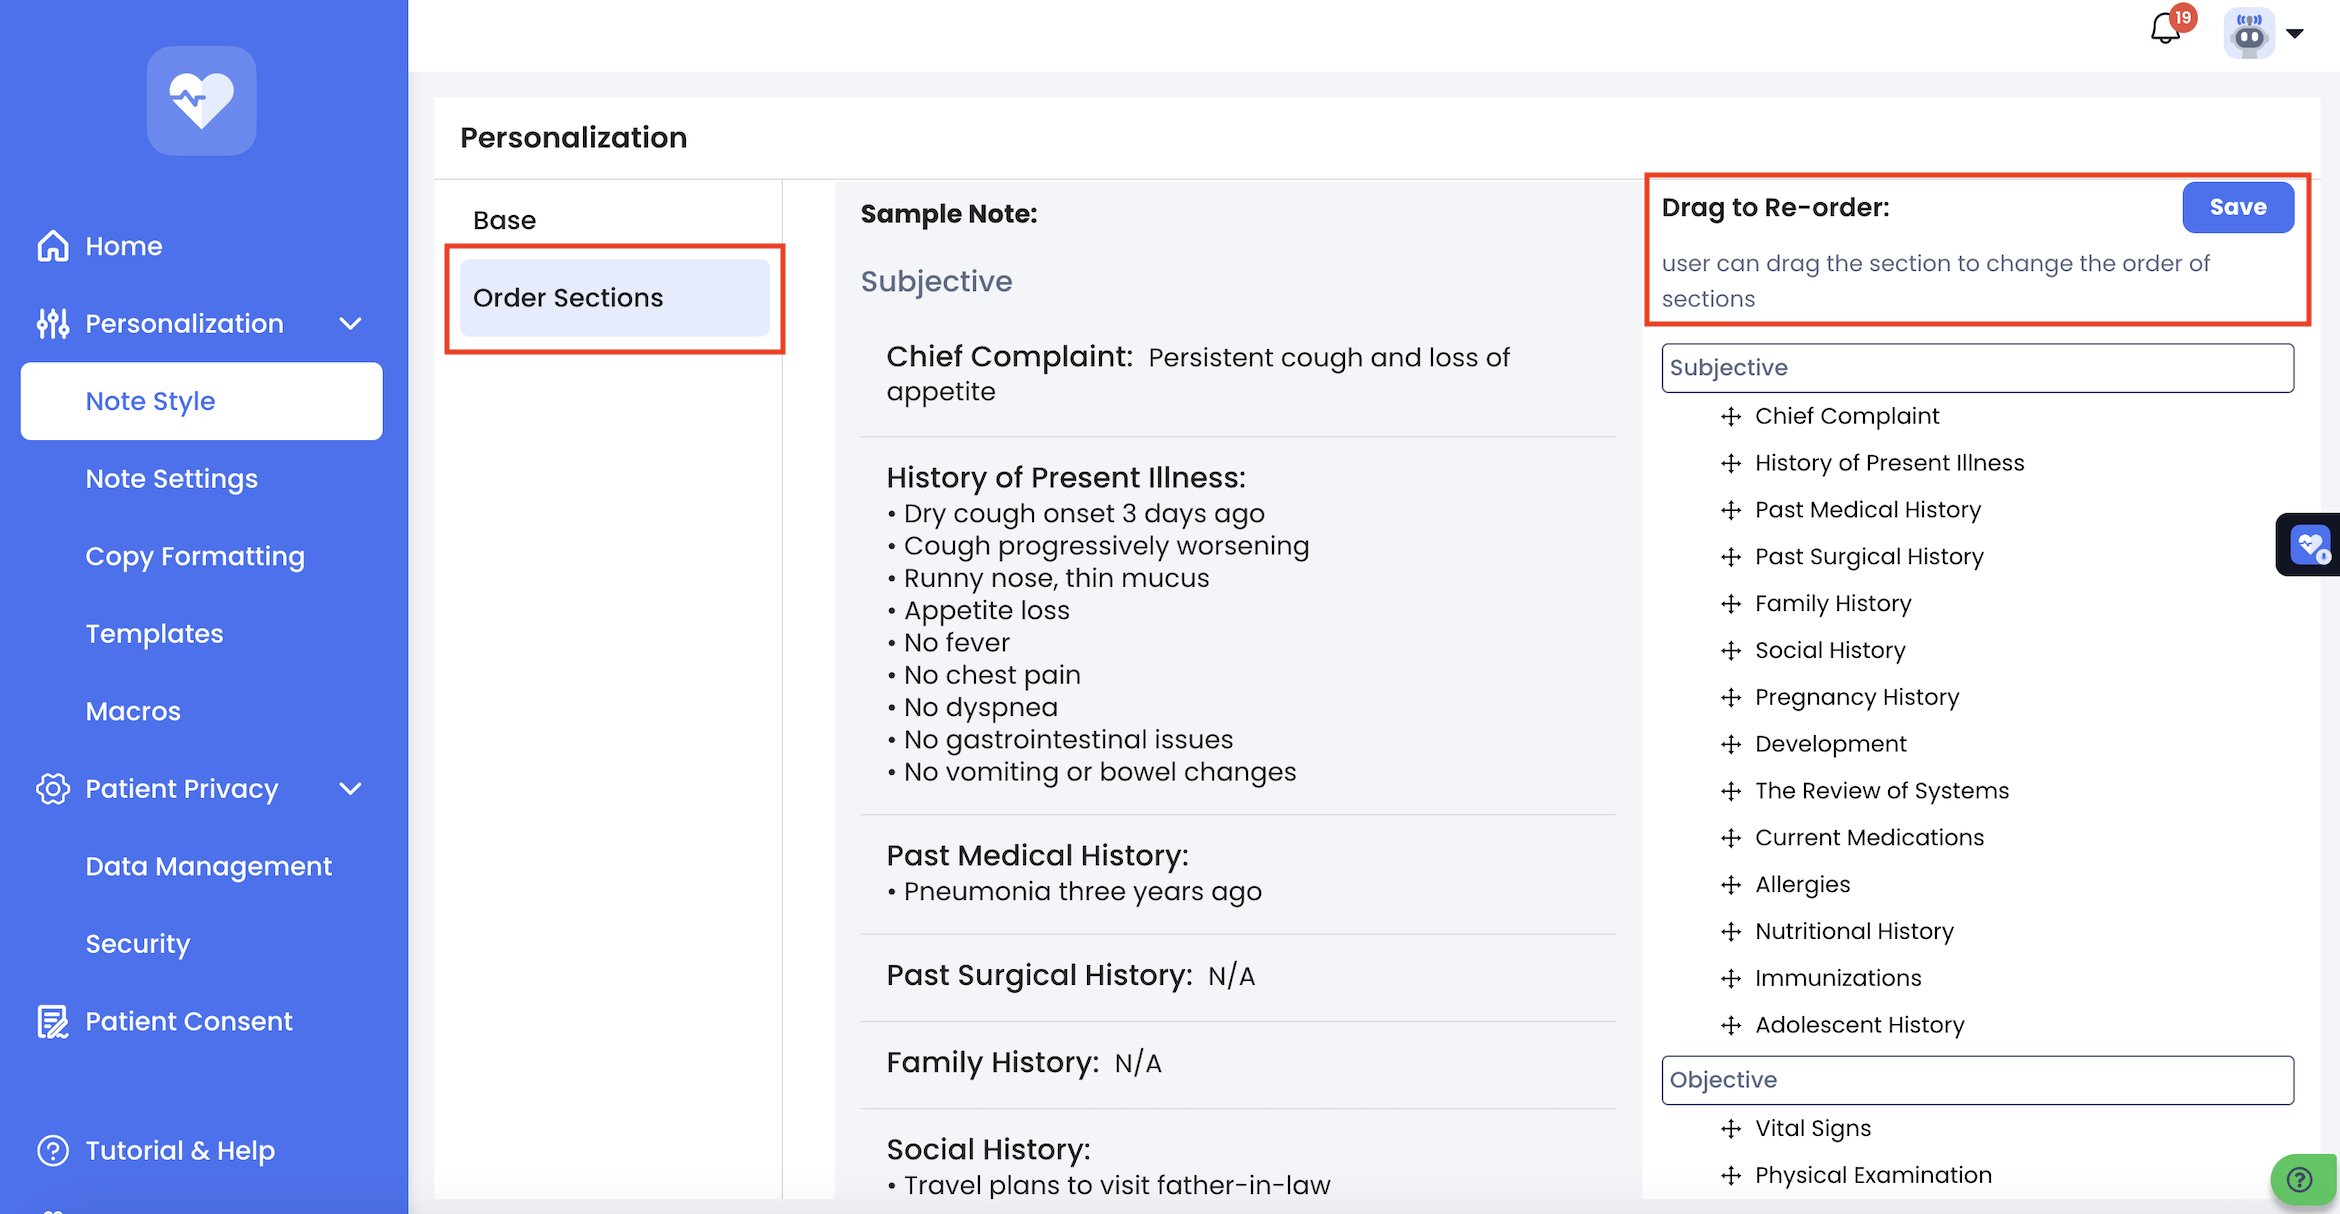2340x1214 pixels.
Task: Click the floating heart widget icon
Action: point(2310,545)
